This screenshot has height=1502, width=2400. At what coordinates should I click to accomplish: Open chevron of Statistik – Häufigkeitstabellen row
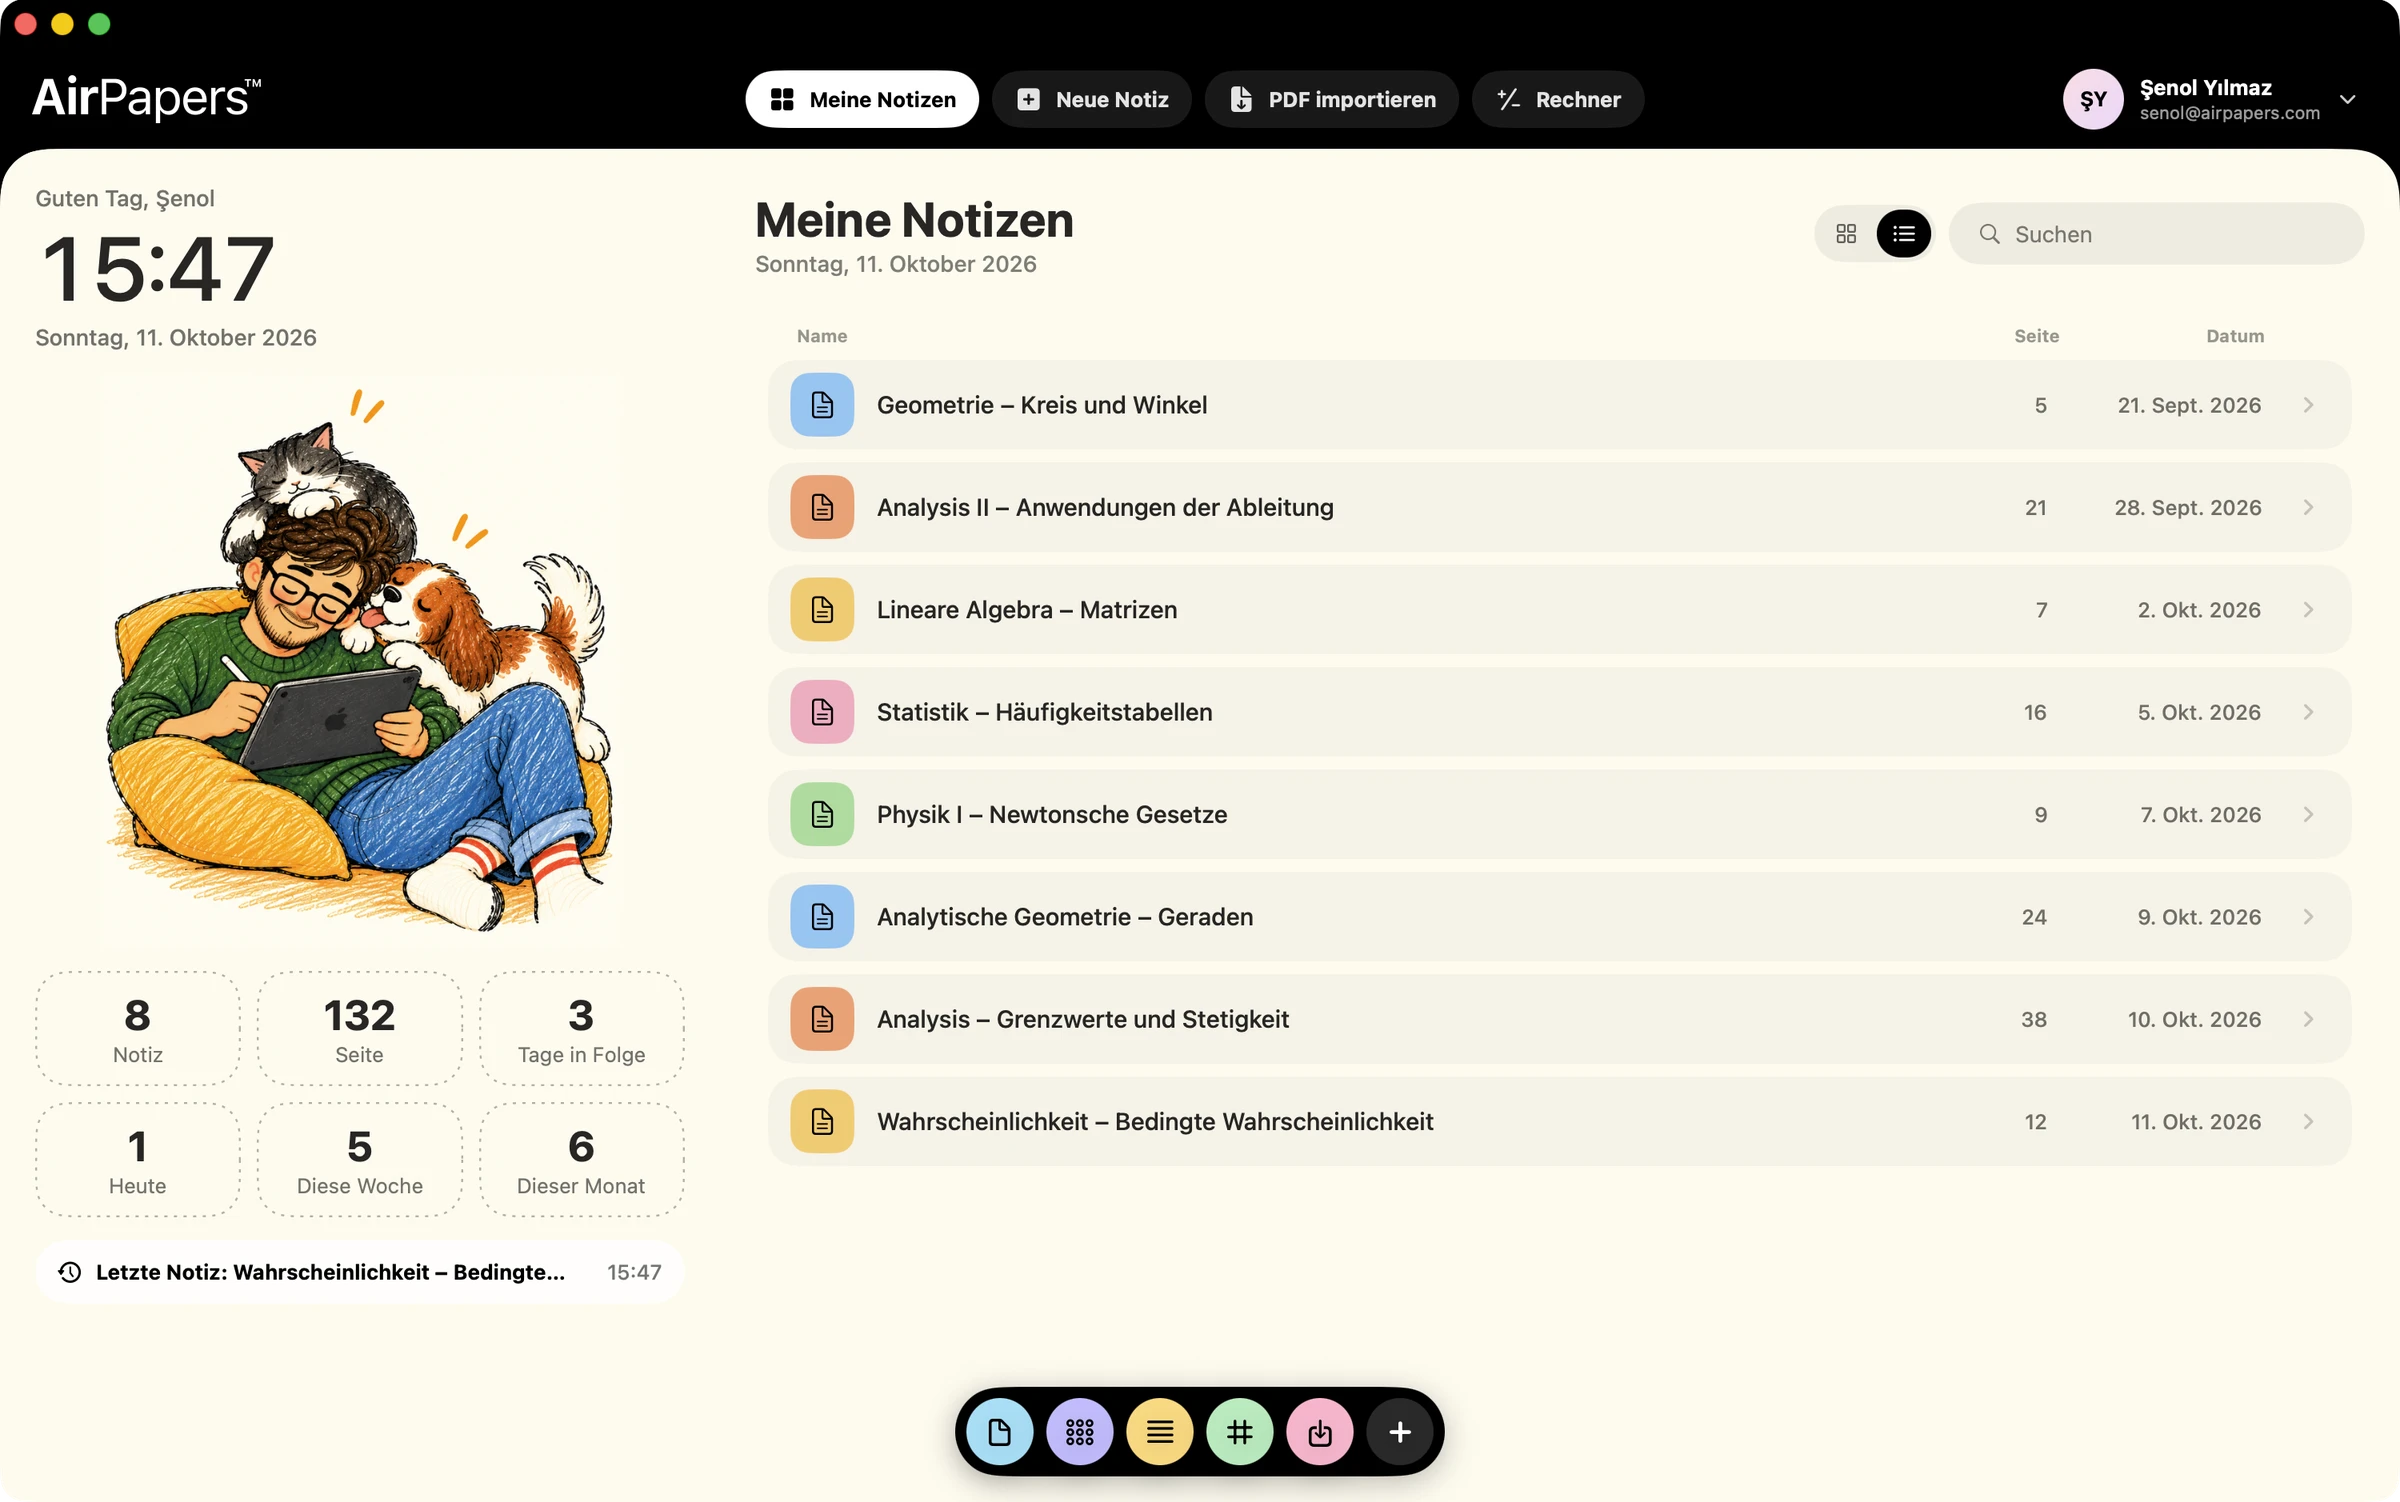coord(2308,712)
